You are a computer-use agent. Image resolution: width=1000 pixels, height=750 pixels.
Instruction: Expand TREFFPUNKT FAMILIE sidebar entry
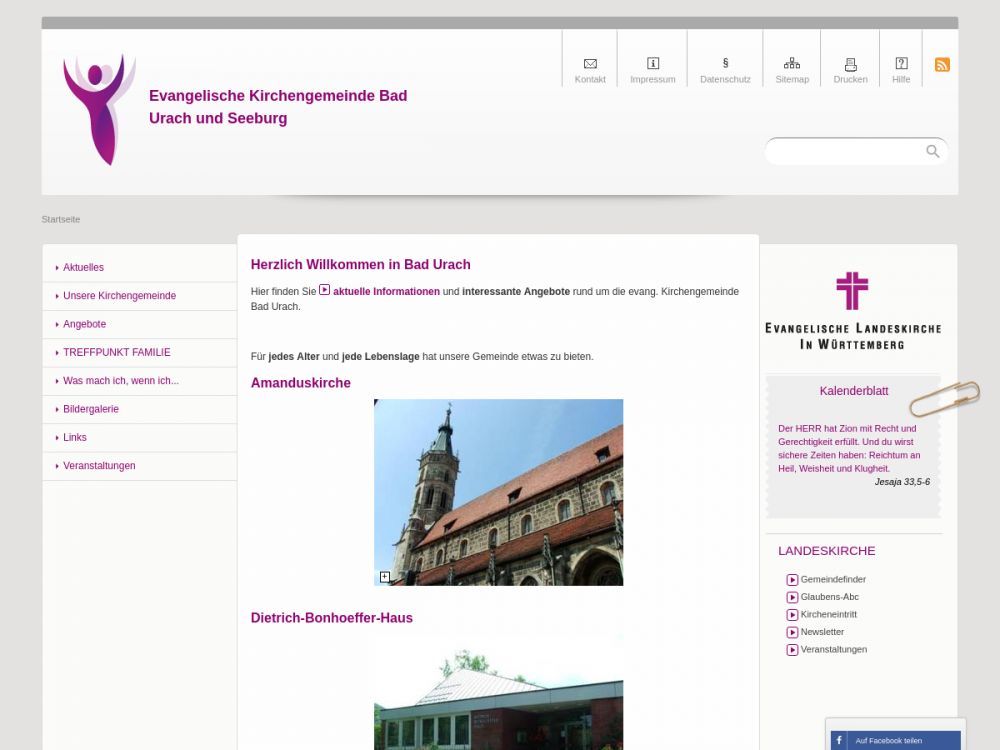116,353
